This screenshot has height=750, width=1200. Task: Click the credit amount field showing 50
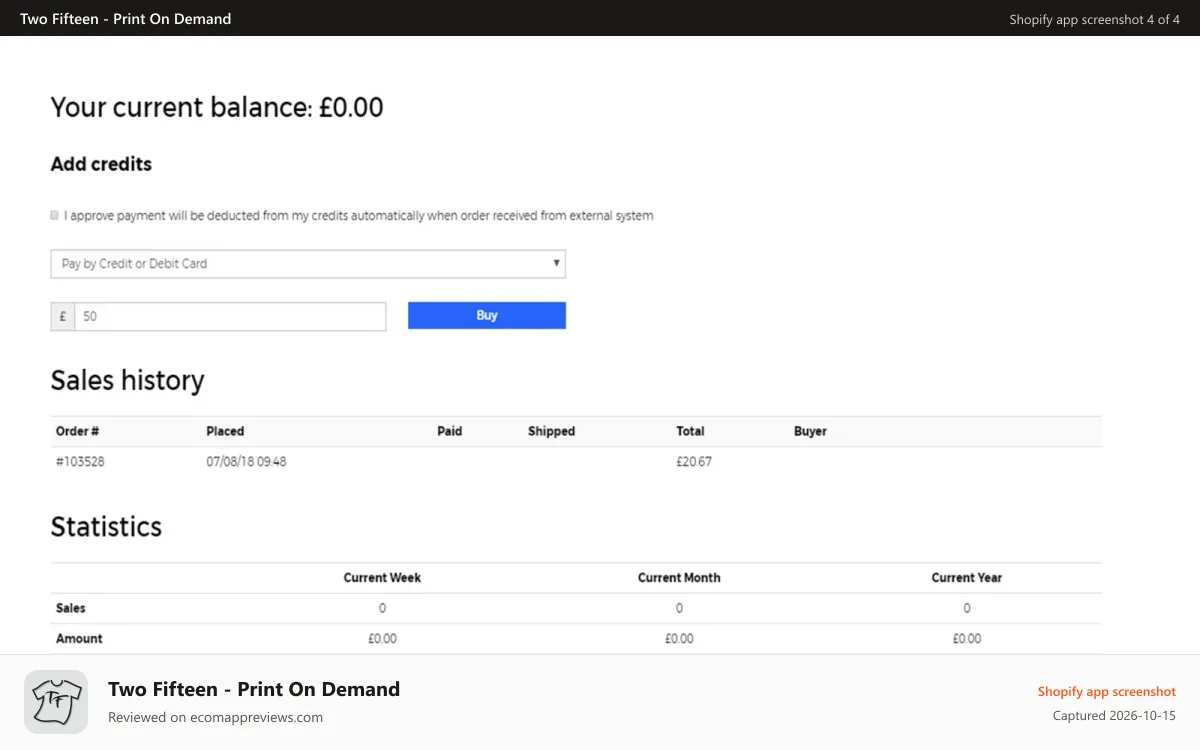pyautogui.click(x=230, y=316)
